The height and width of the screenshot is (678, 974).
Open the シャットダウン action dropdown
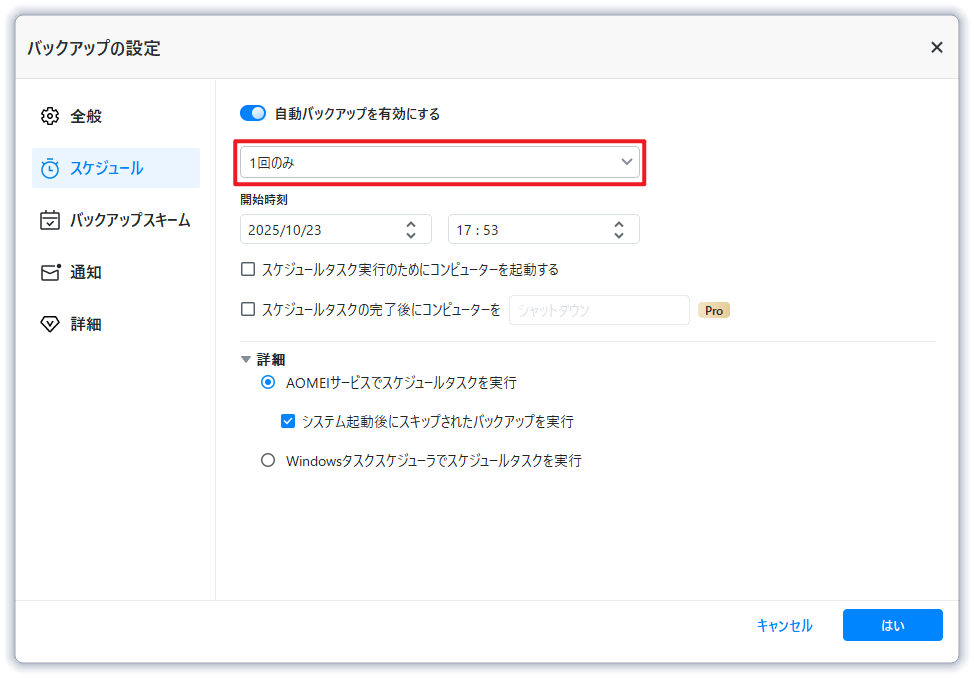tap(599, 309)
